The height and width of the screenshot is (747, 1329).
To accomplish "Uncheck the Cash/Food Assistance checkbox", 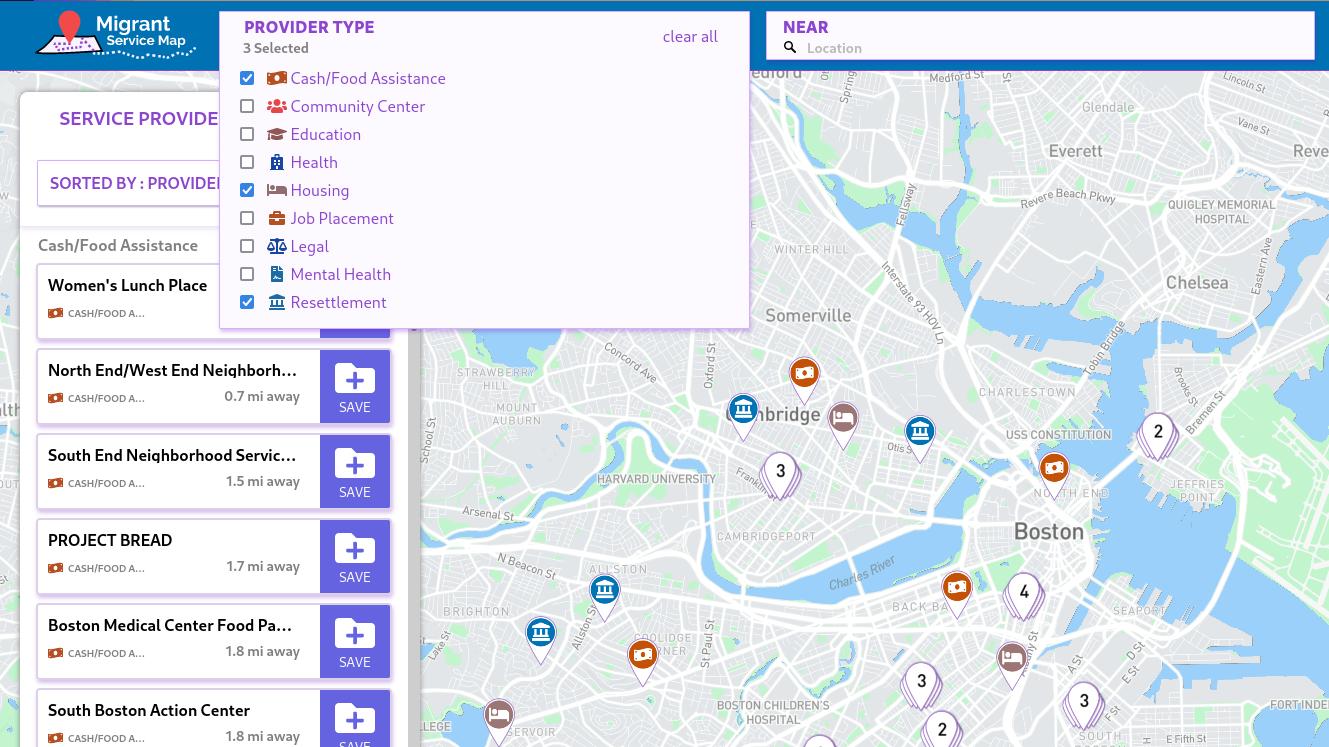I will [247, 78].
